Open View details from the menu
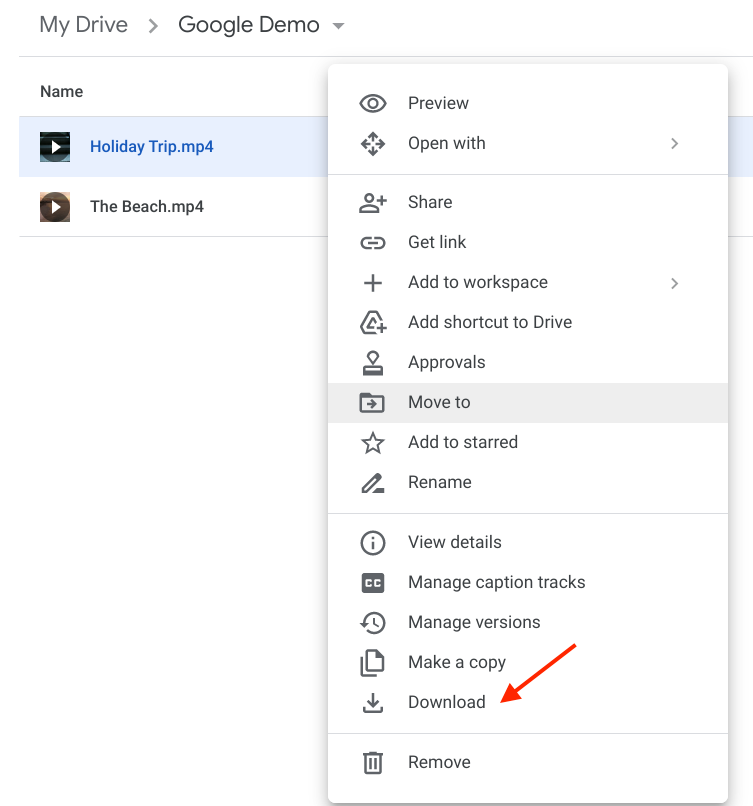The height and width of the screenshot is (806, 753). [528, 543]
